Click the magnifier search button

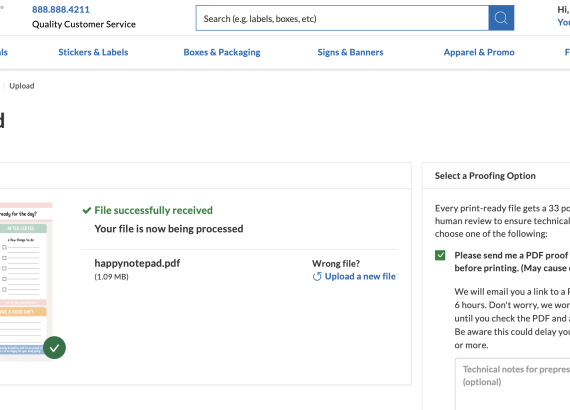[x=501, y=18]
